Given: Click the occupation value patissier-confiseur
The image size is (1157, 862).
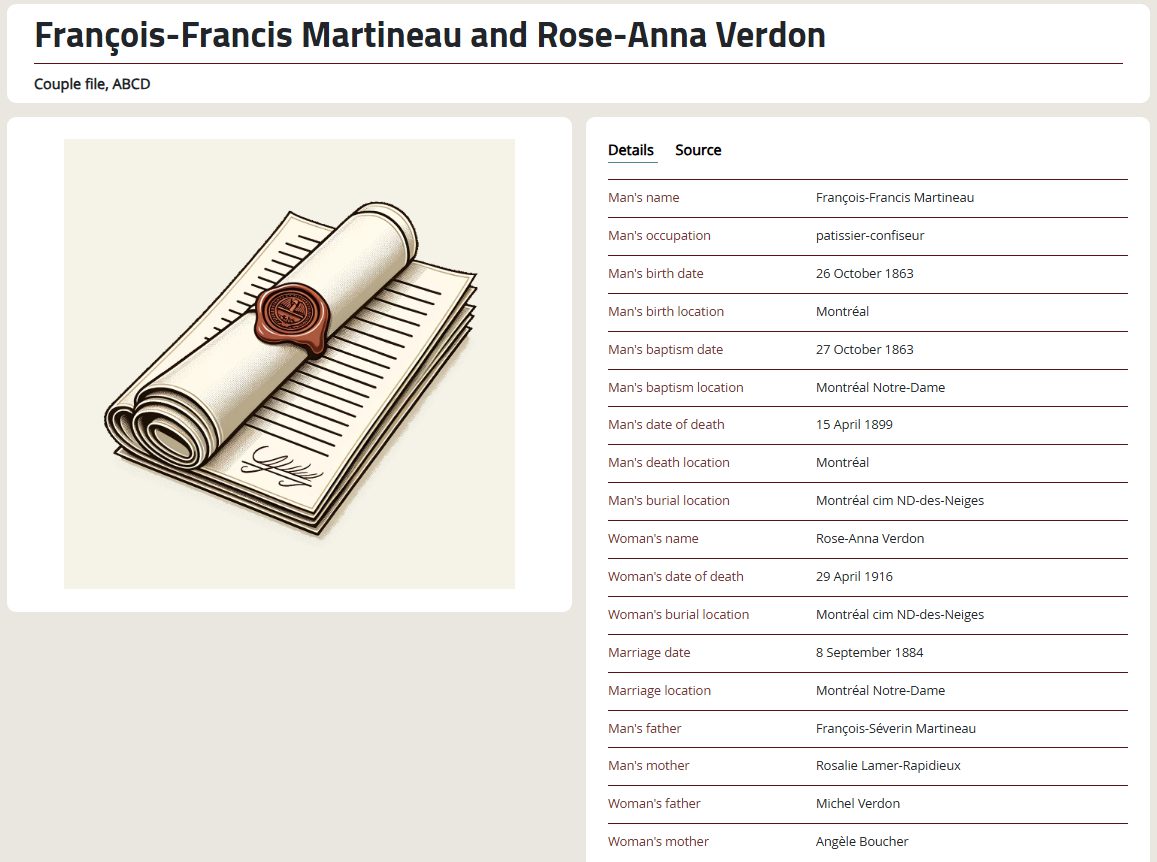Looking at the screenshot, I should tap(870, 236).
